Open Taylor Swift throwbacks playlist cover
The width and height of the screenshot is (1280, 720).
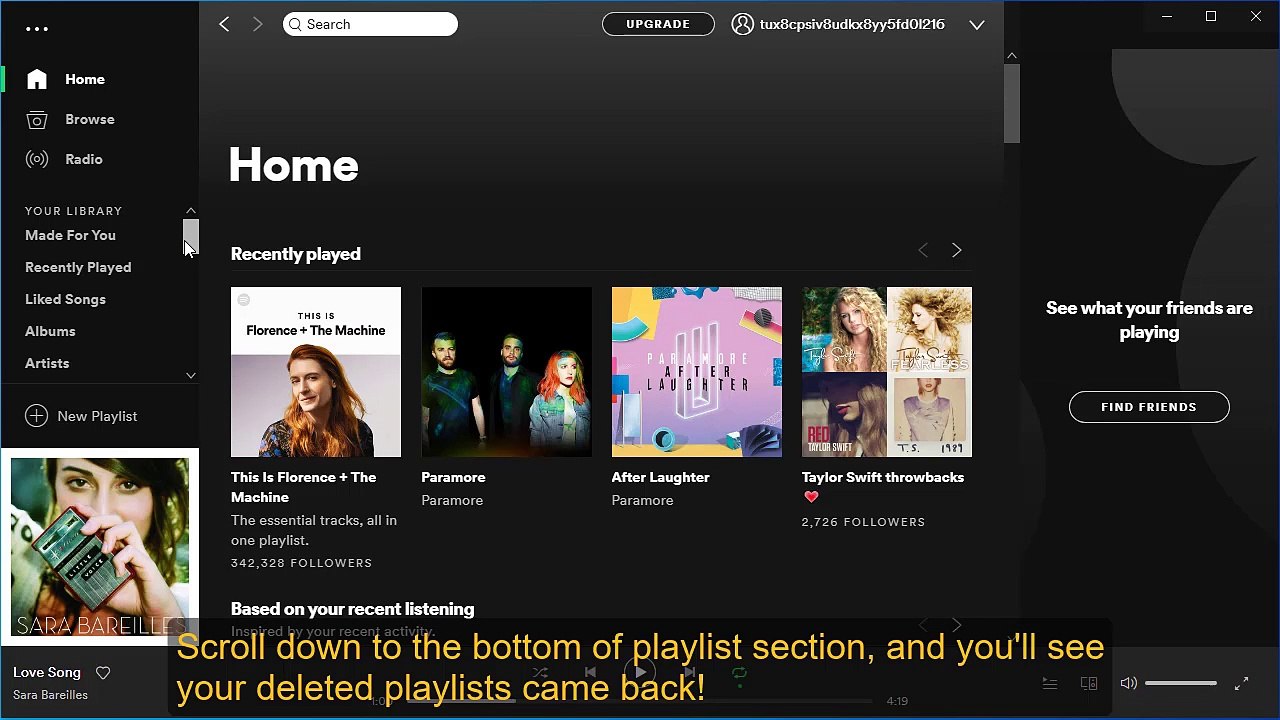point(887,372)
